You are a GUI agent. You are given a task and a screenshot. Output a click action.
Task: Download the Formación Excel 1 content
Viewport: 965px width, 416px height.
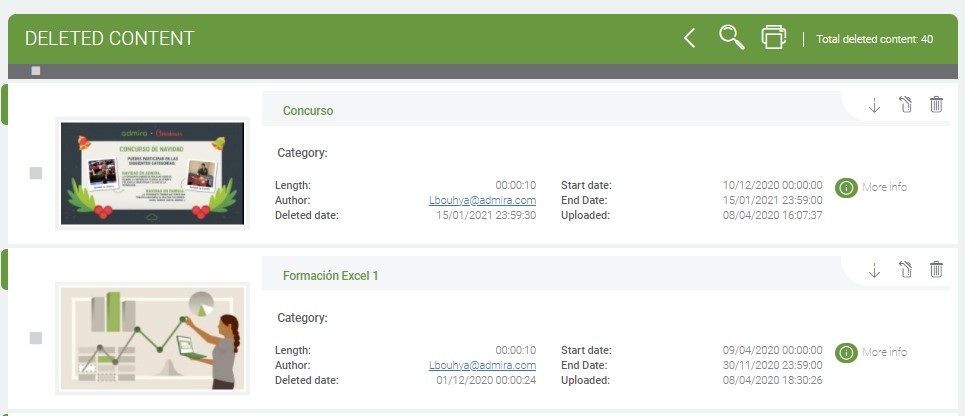[x=874, y=269]
